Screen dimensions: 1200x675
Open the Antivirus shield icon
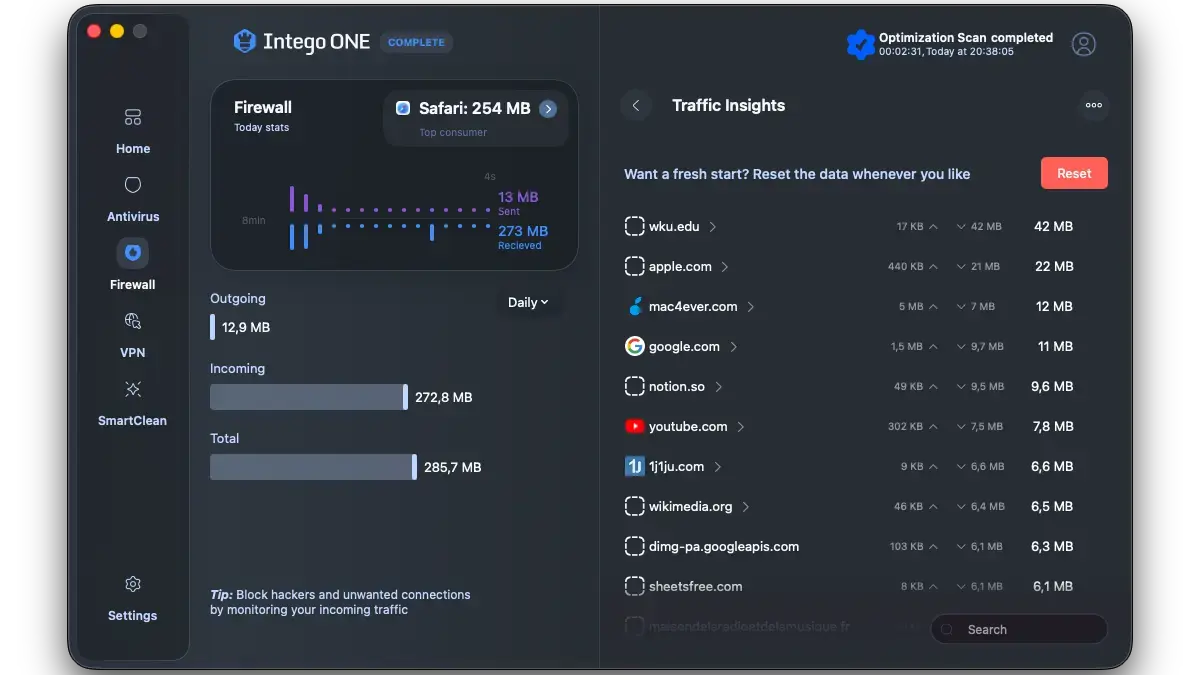pyautogui.click(x=132, y=185)
